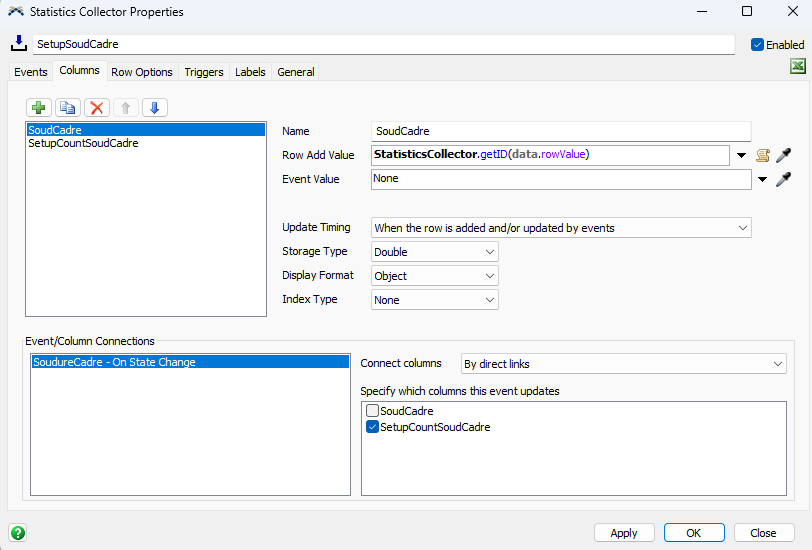This screenshot has height=550, width=812.
Task: Click the Excel export icon
Action: click(x=798, y=66)
